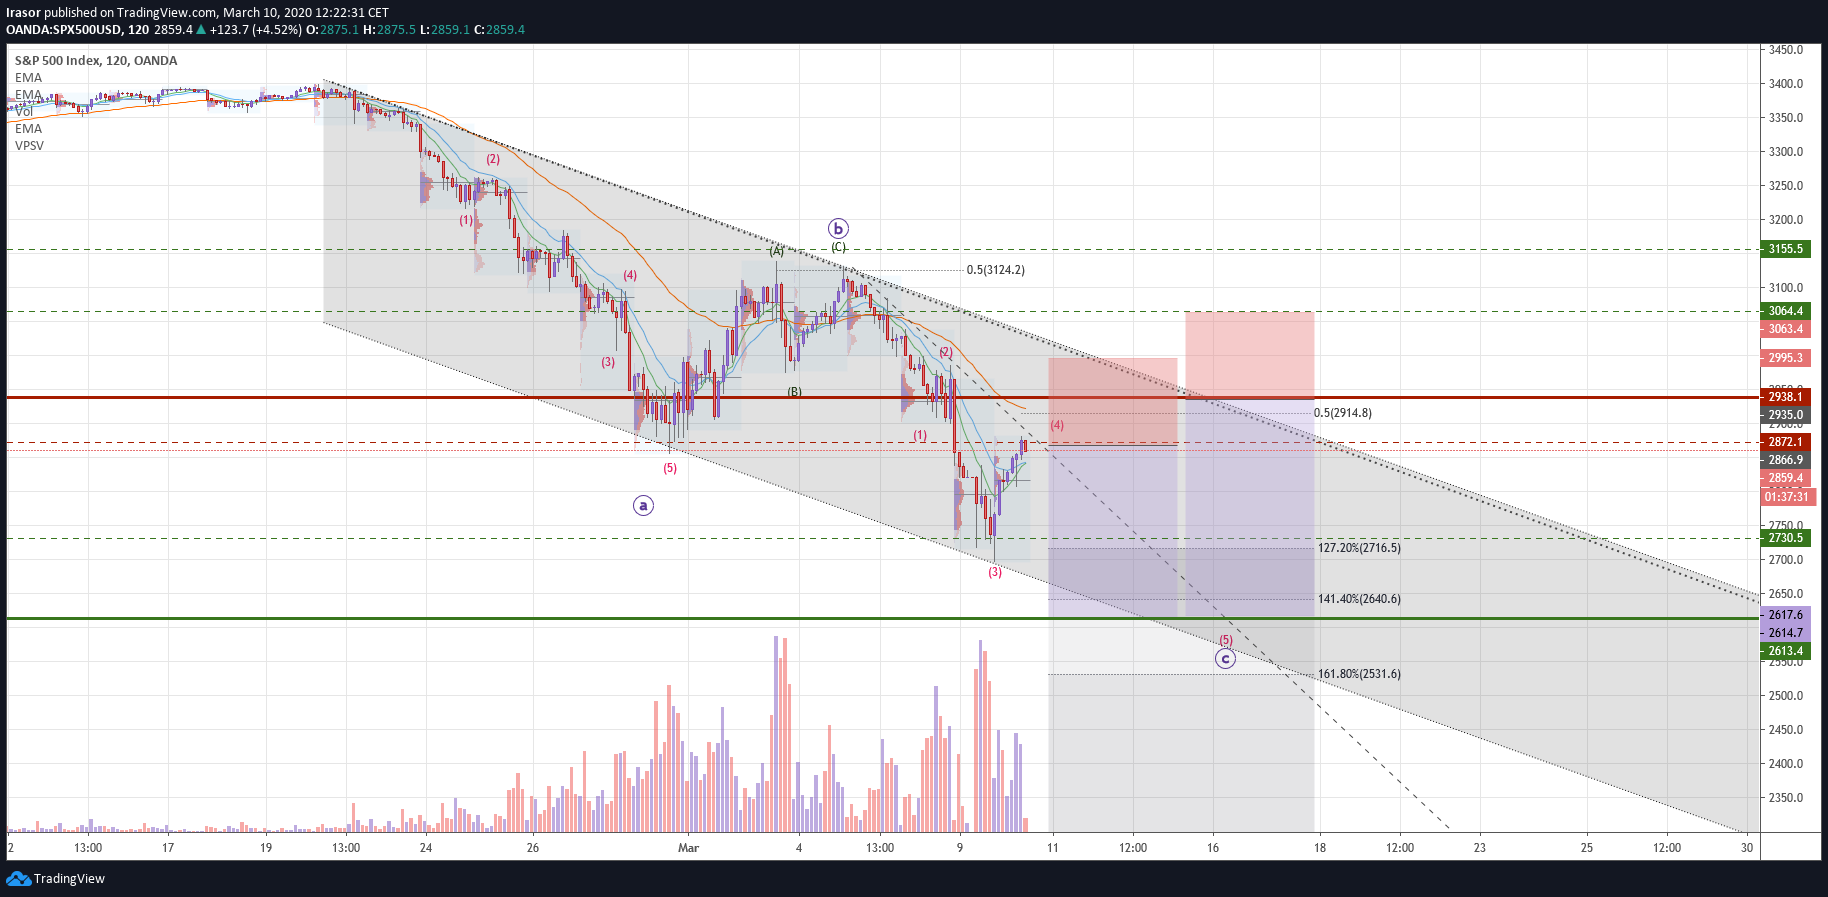The width and height of the screenshot is (1828, 897).
Task: Select the 2866.9 price label
Action: [x=1785, y=460]
